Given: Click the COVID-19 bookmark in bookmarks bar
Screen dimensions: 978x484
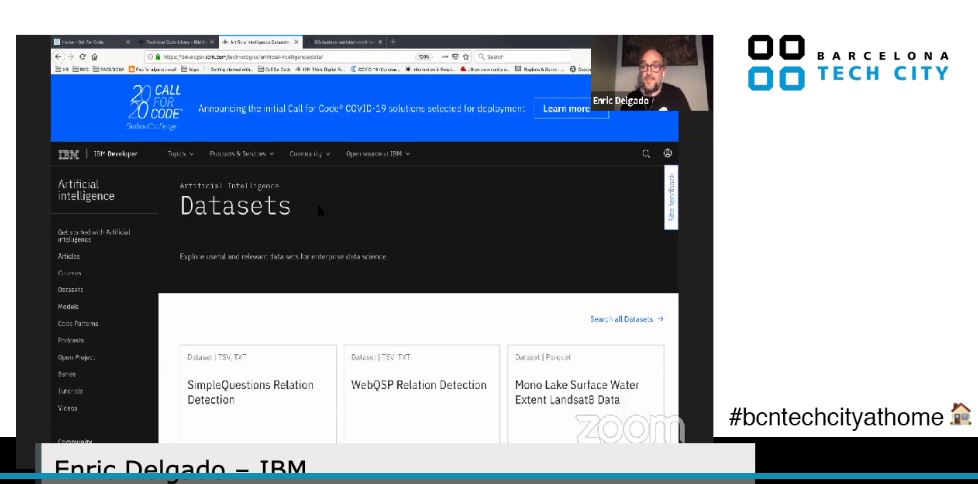Looking at the screenshot, I should pyautogui.click(x=374, y=69).
